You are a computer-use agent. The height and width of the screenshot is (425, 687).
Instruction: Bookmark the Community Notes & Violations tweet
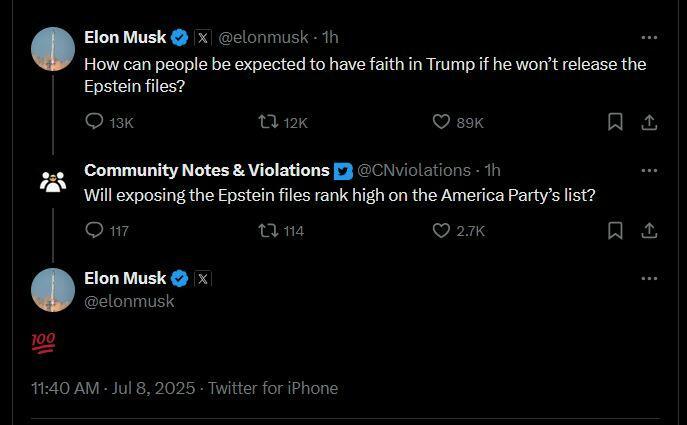615,230
